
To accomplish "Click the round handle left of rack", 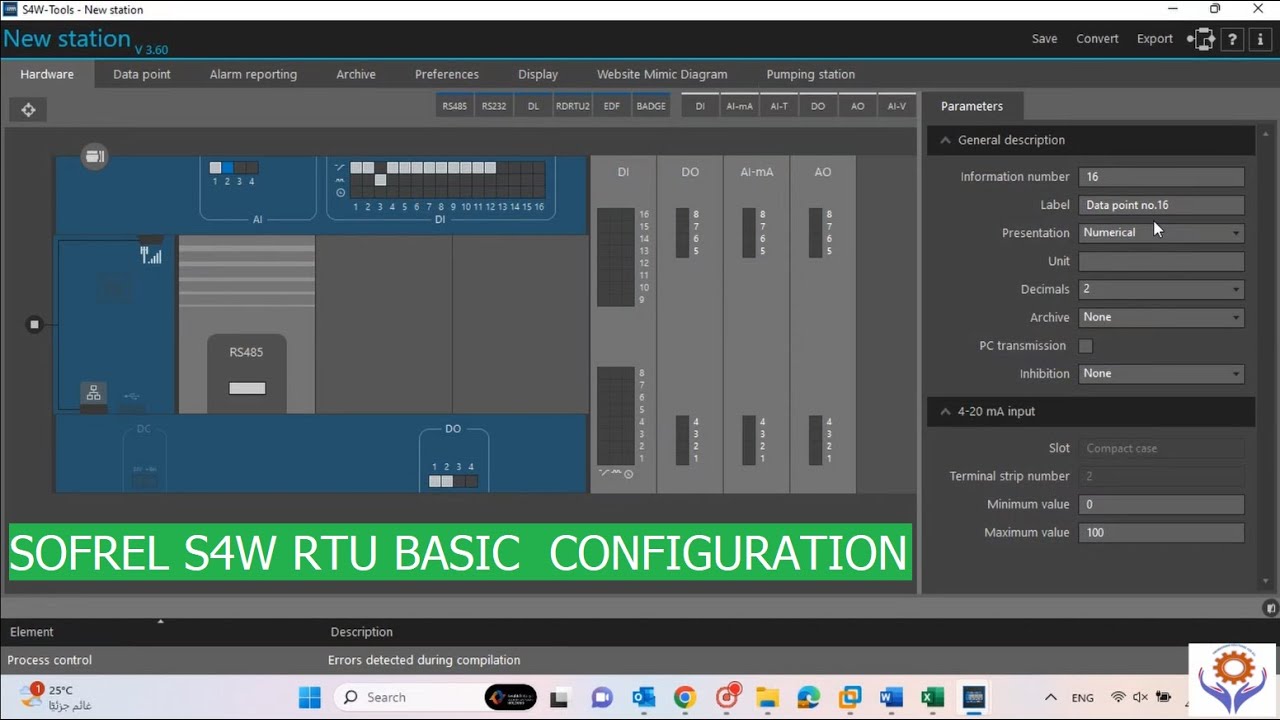I will (34, 324).
